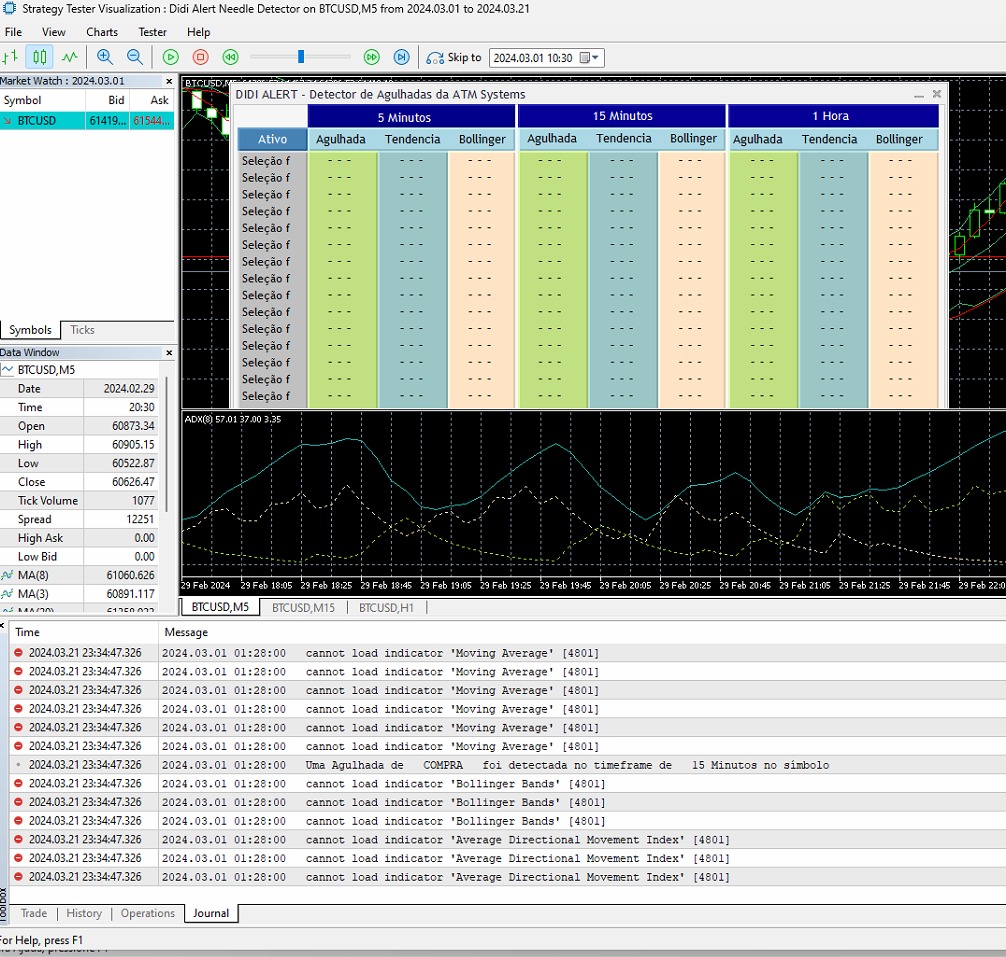This screenshot has height=957, width=1006.
Task: Switch chart to candlestick mode
Action: point(40,58)
